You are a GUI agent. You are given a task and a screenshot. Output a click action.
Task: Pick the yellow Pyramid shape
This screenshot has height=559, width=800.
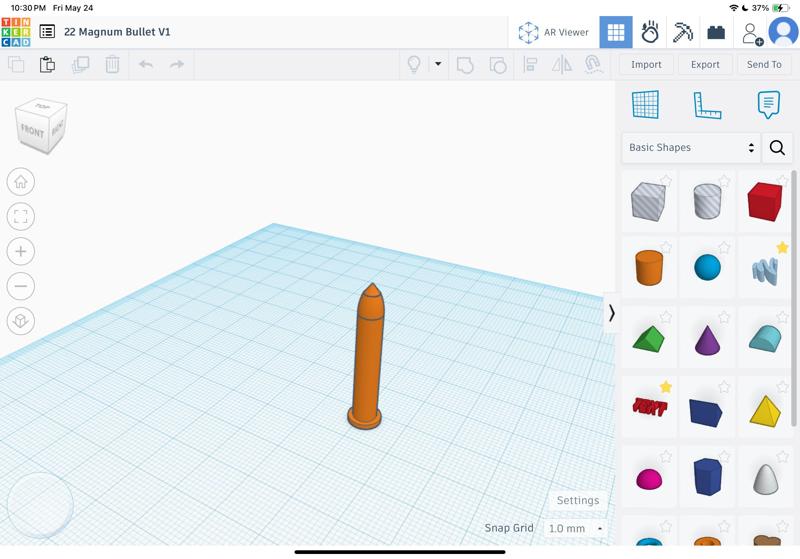click(x=765, y=411)
